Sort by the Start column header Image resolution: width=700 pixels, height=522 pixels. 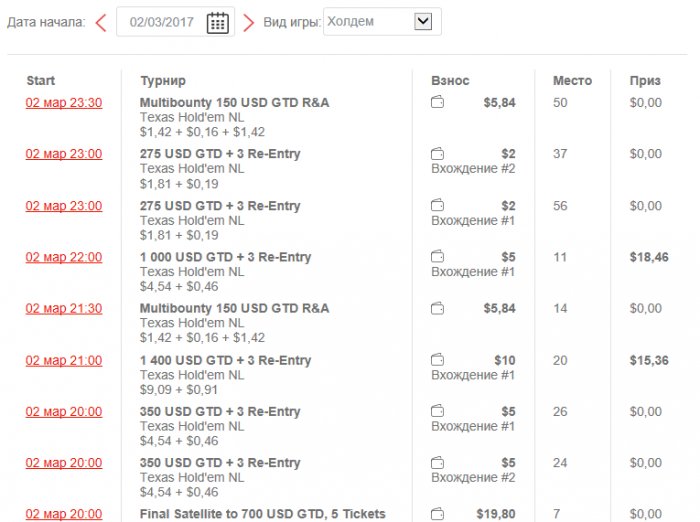click(41, 80)
